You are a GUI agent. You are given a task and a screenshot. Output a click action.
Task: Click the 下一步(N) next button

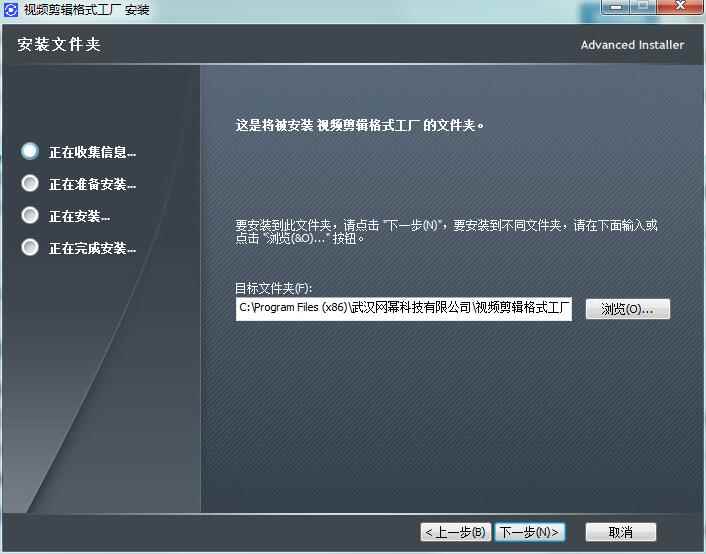coord(530,532)
